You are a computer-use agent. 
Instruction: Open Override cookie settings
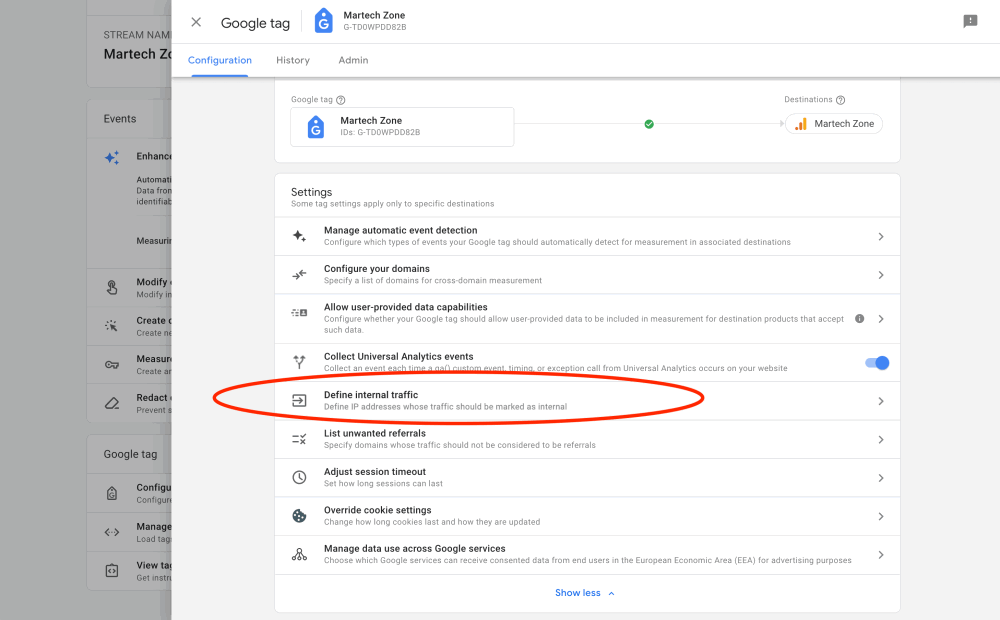[x=587, y=515]
